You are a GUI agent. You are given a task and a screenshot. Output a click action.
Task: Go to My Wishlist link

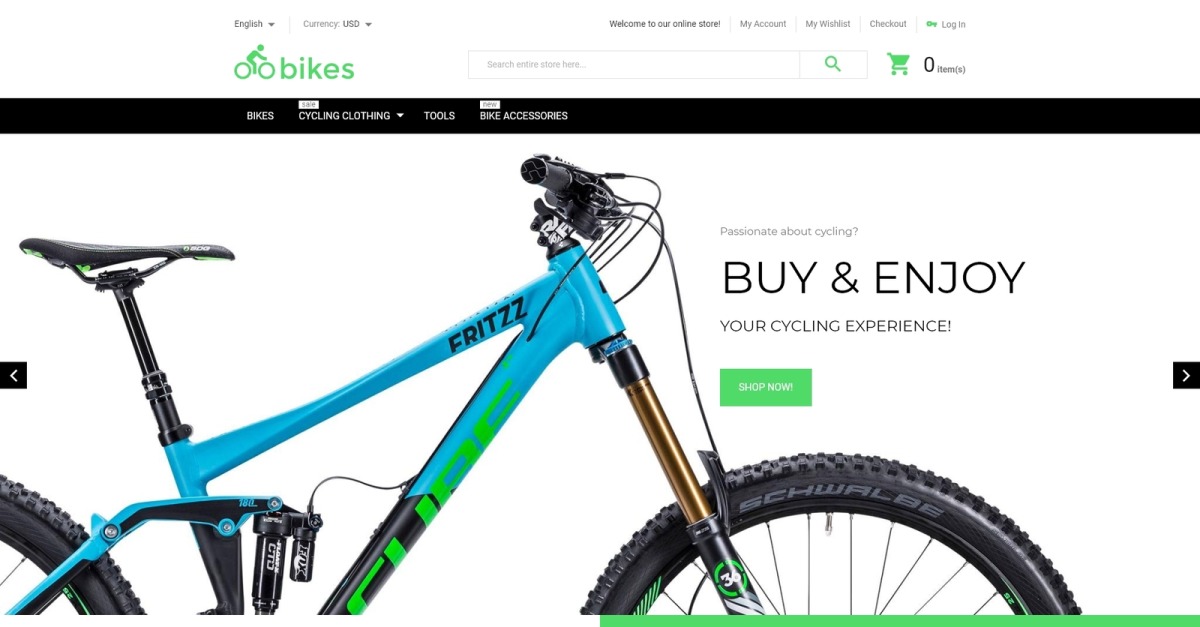828,24
